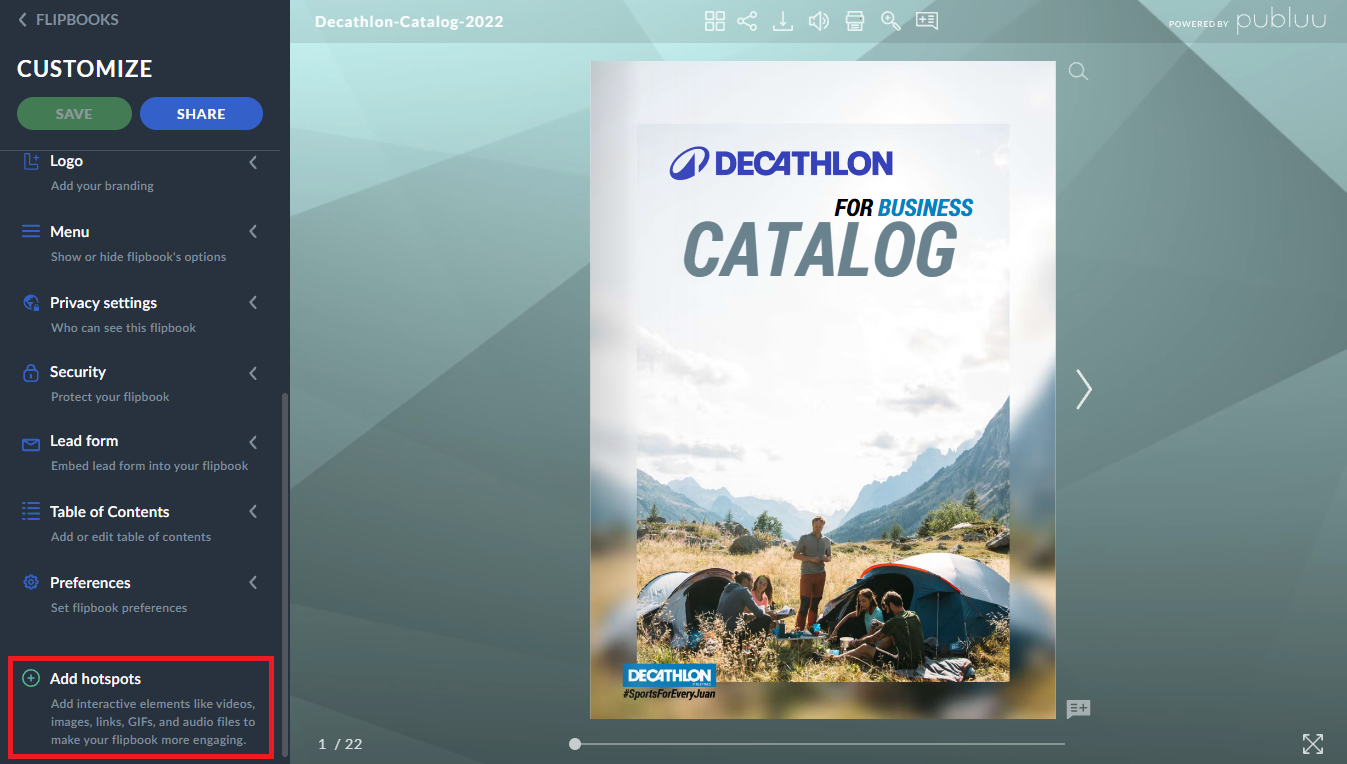The image size is (1347, 764).
Task: Expand the Privacy settings chevron
Action: 253,303
